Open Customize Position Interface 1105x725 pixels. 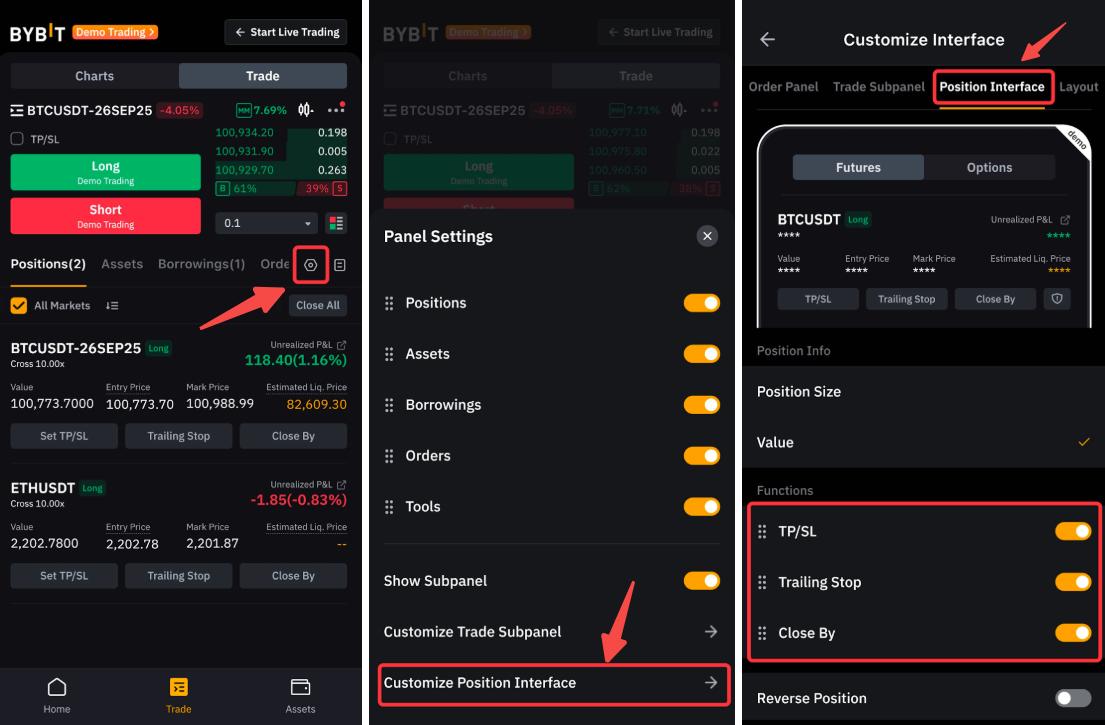tap(552, 683)
